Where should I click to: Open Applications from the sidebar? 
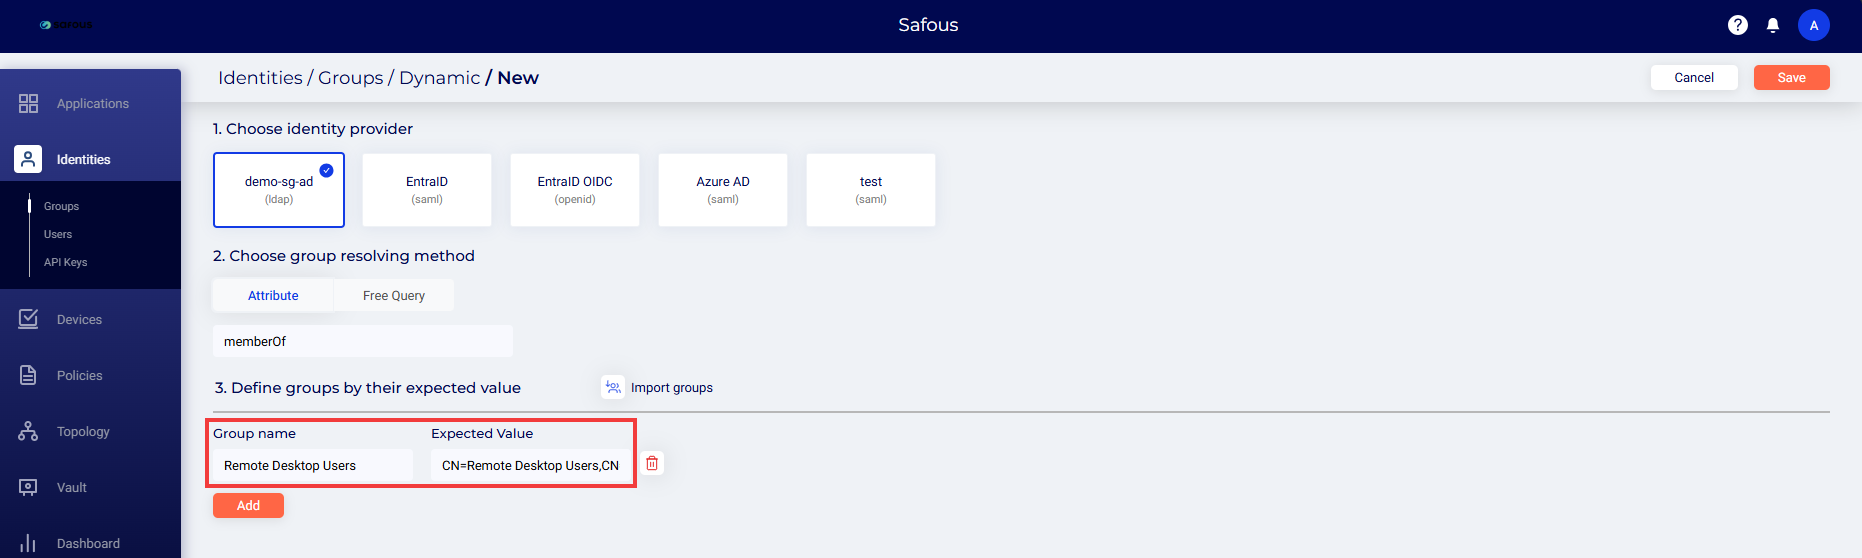[92, 103]
